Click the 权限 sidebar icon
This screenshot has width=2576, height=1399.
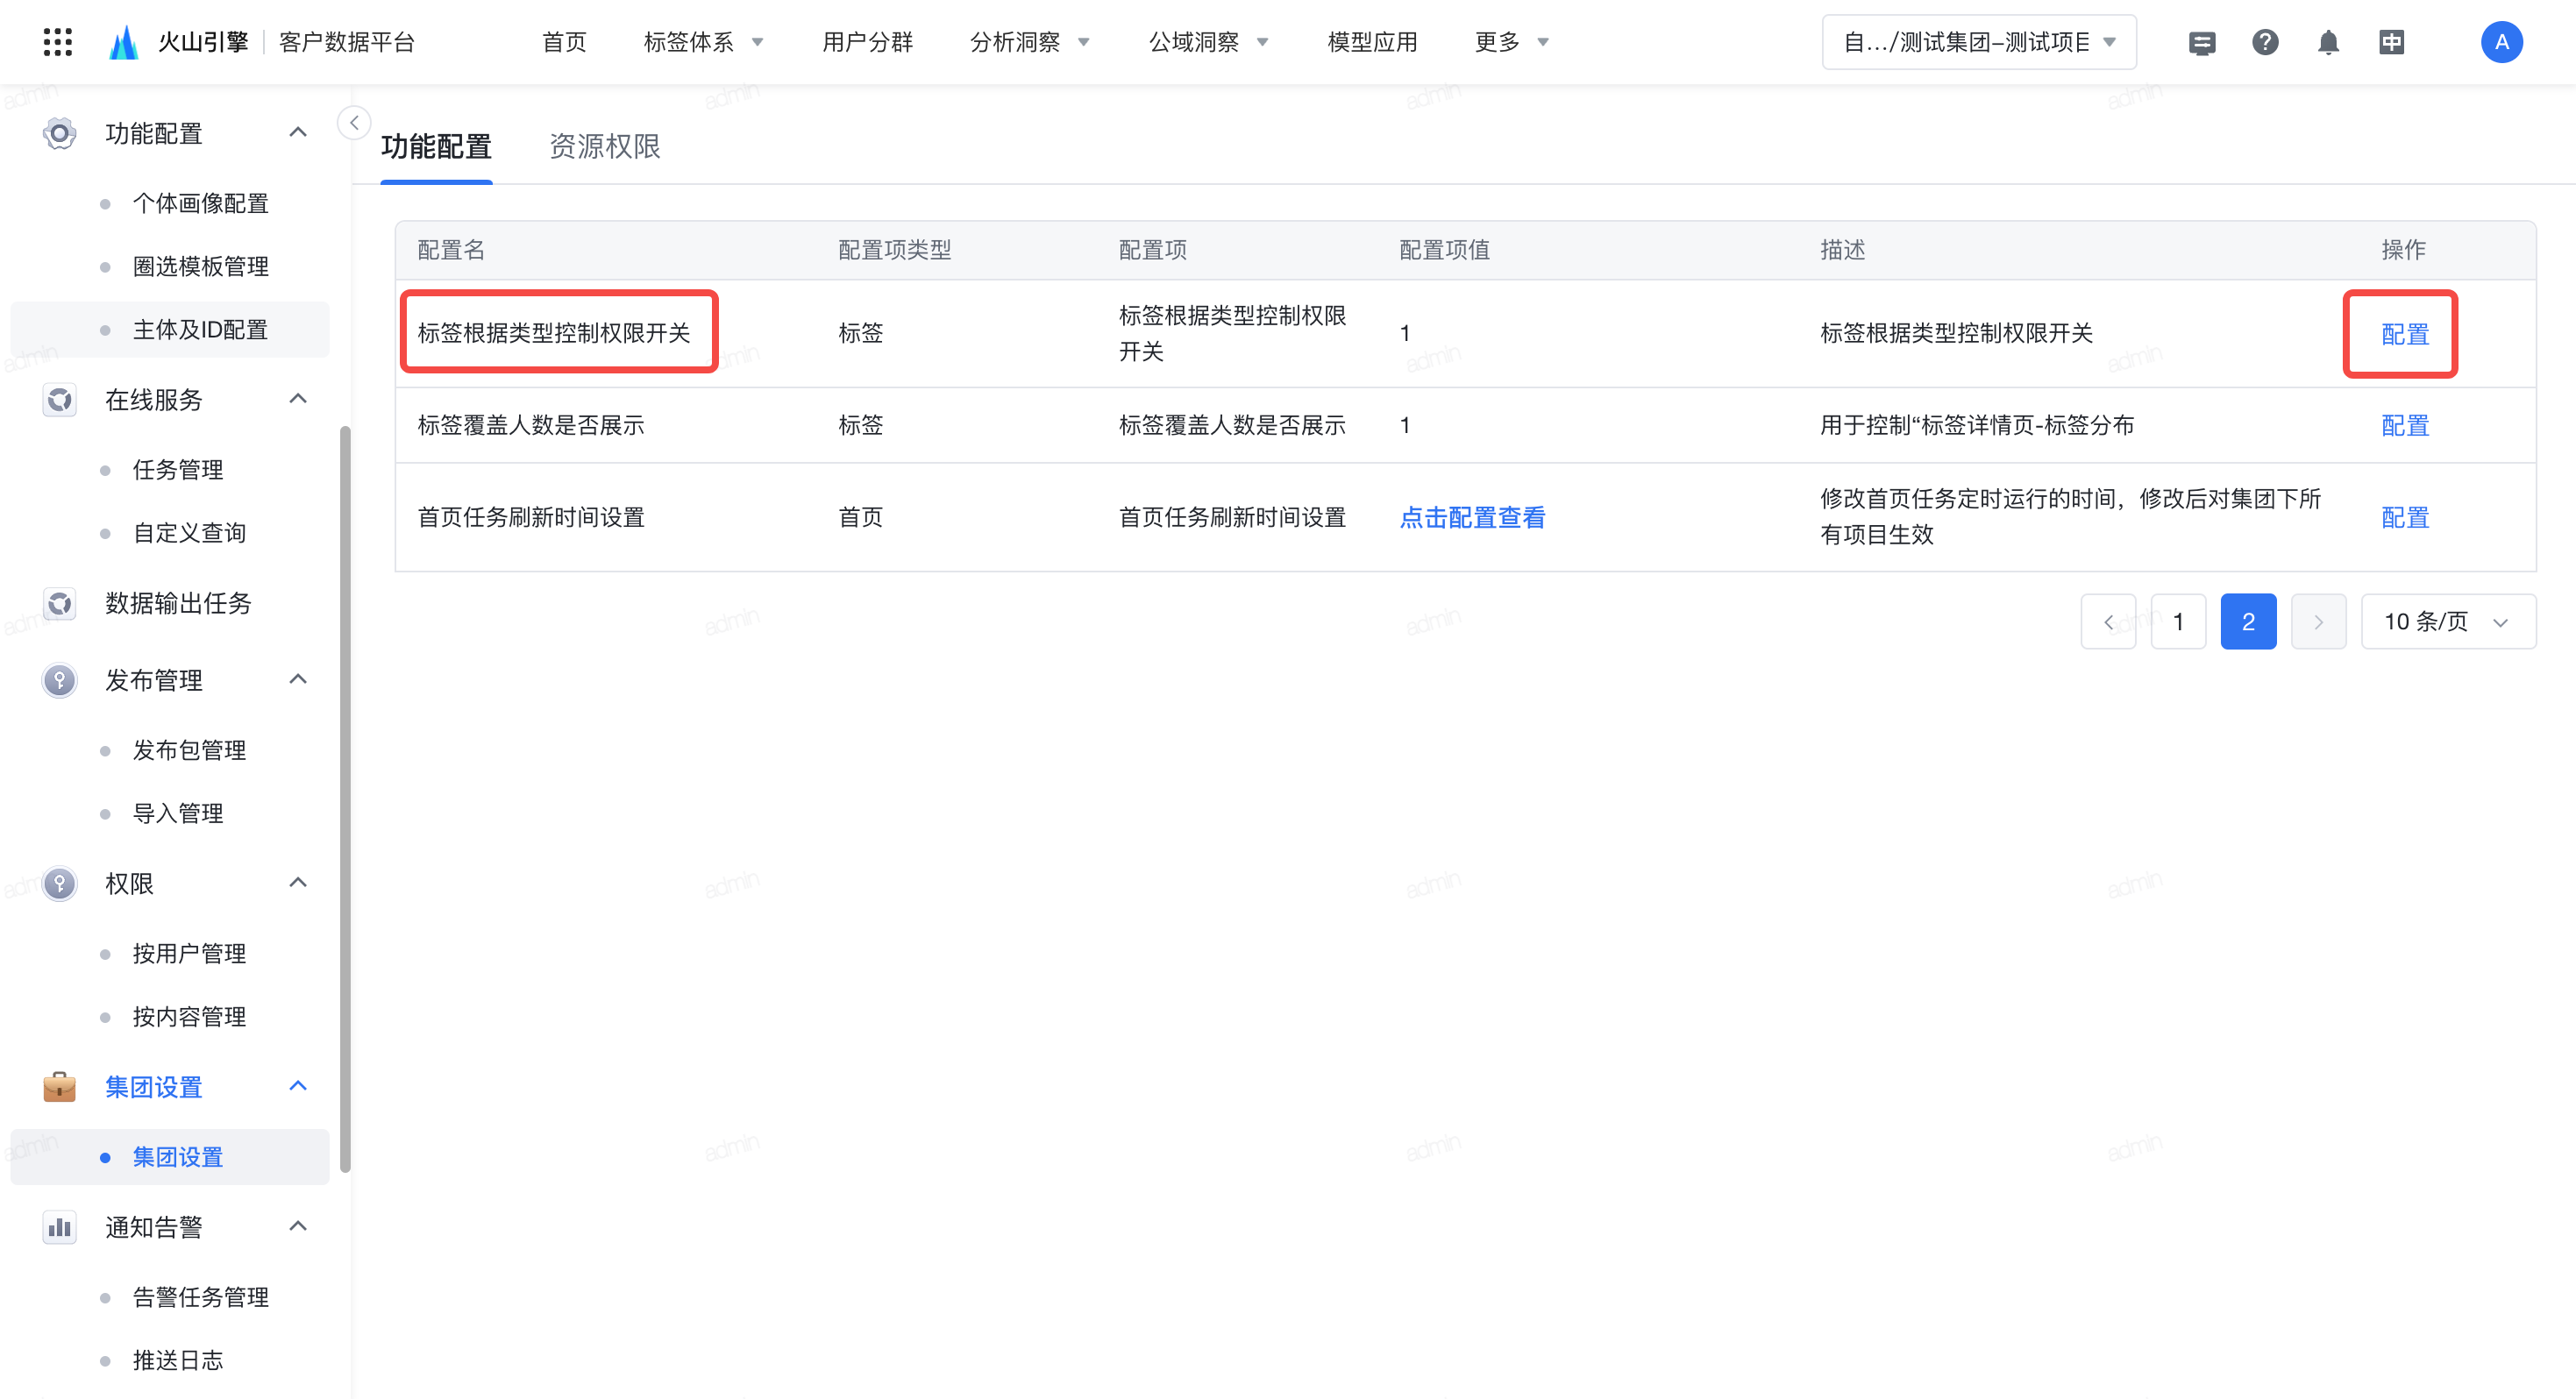coord(60,883)
